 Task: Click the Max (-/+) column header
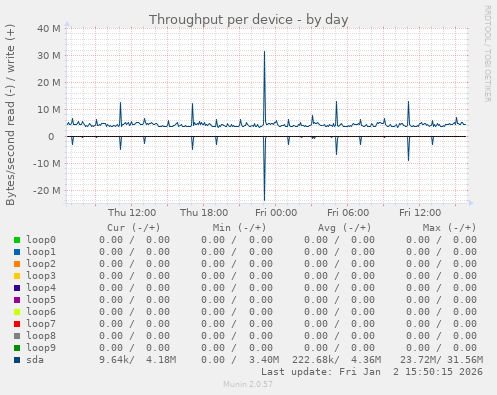coord(449,228)
